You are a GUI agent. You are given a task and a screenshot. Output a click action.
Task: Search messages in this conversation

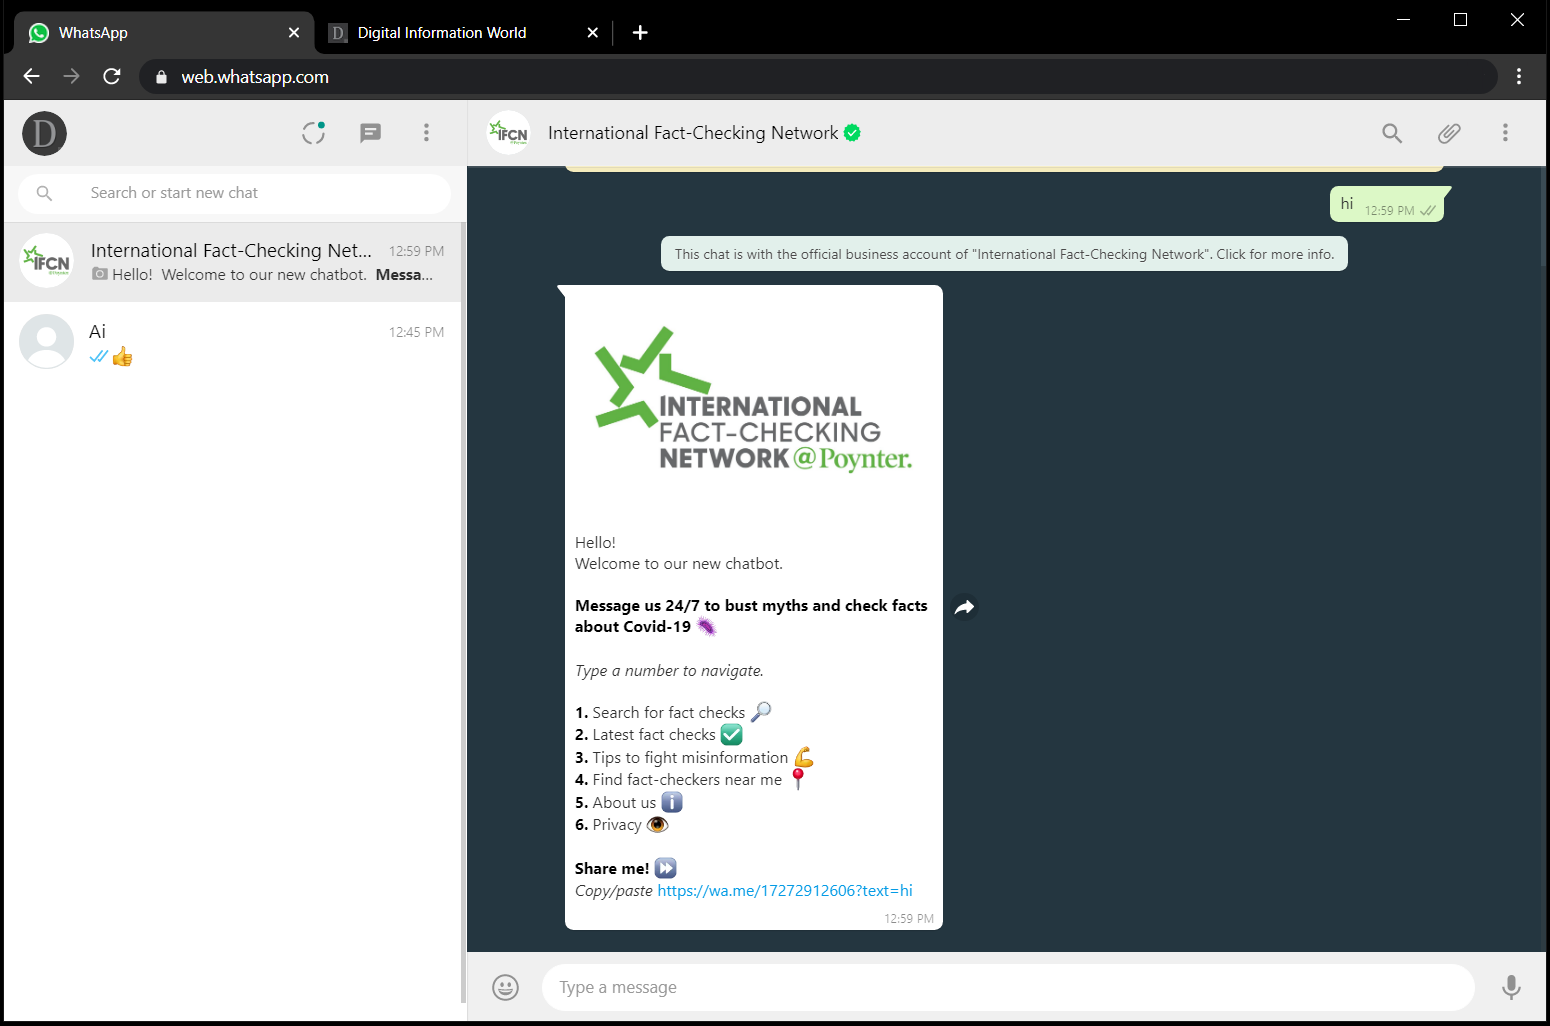[1392, 133]
